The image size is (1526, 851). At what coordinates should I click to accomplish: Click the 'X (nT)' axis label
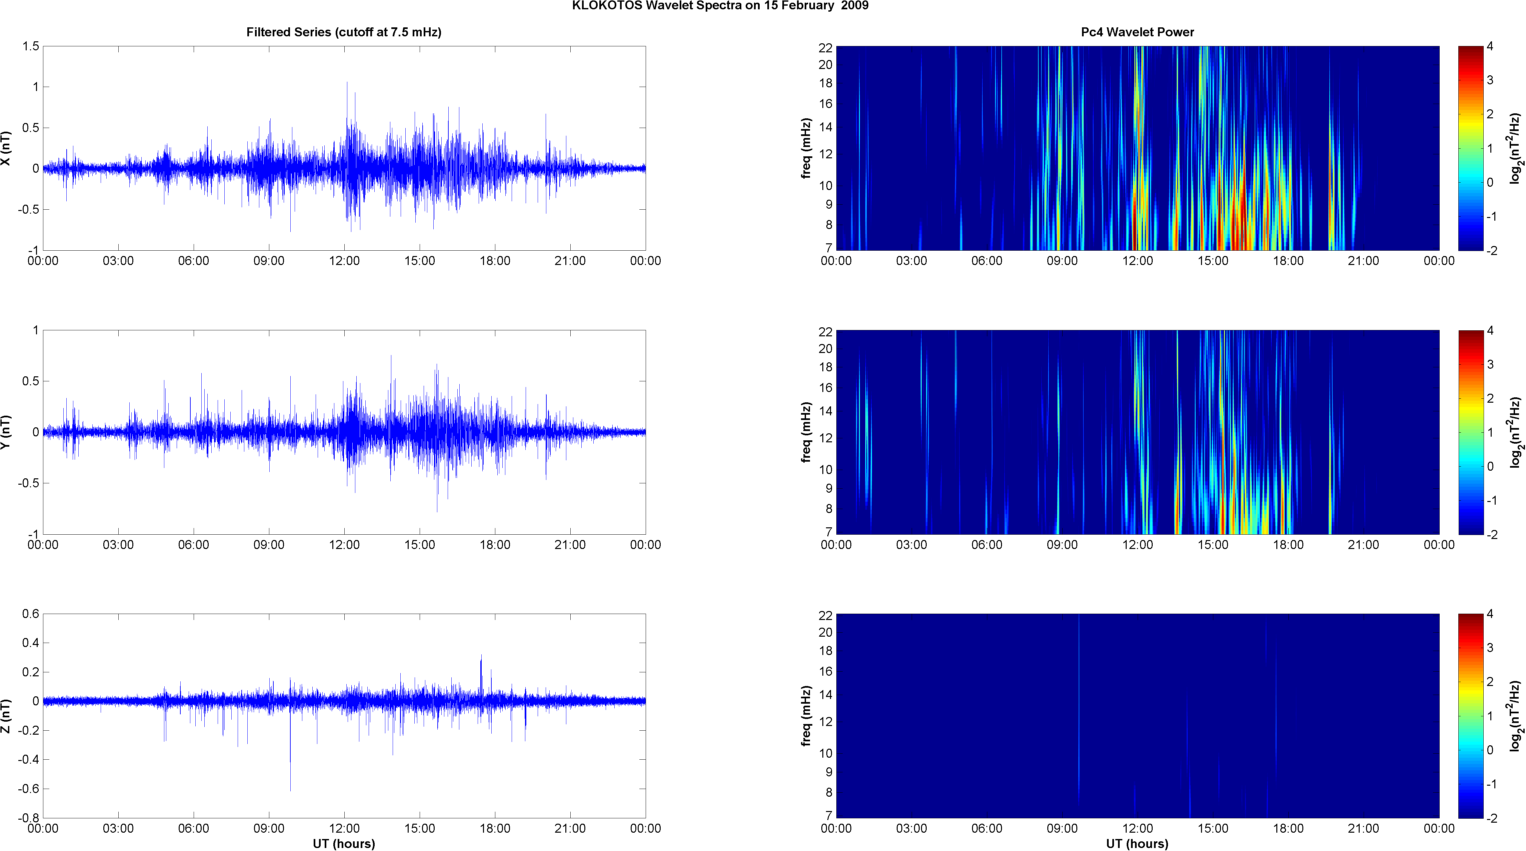(x=6, y=148)
